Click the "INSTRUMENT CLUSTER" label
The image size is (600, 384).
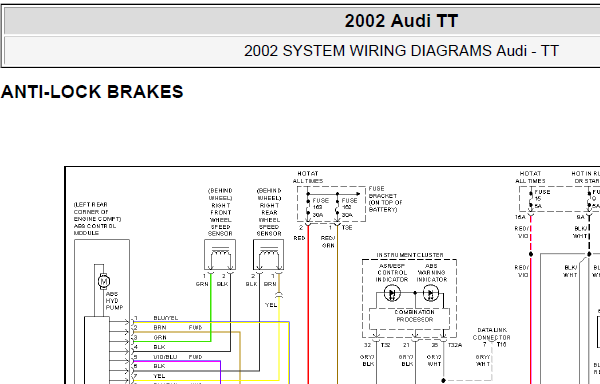point(410,255)
